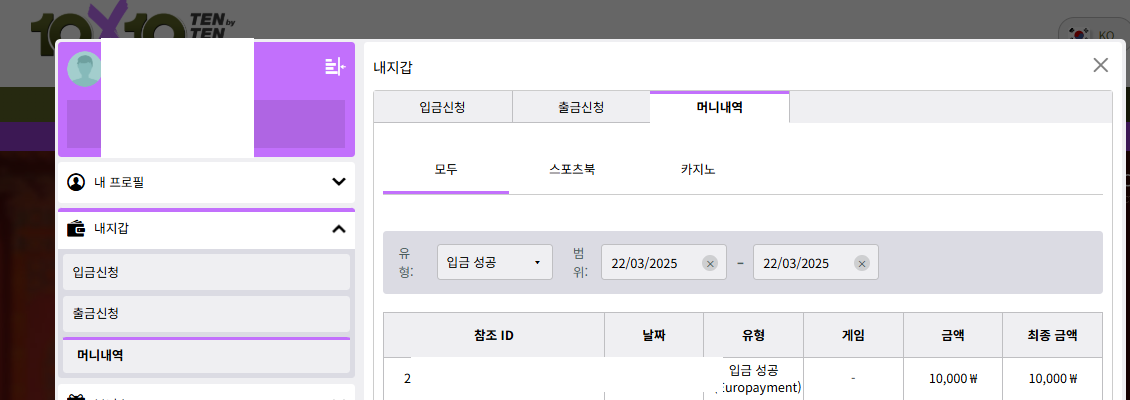Click the start date input field
Screen dimensions: 1130x400
648,263
